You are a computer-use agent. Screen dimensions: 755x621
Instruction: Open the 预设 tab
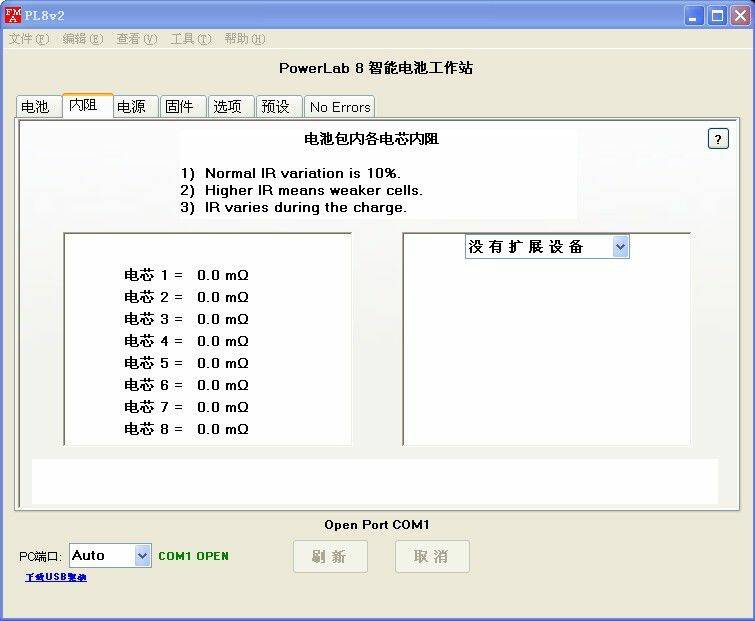pyautogui.click(x=279, y=106)
